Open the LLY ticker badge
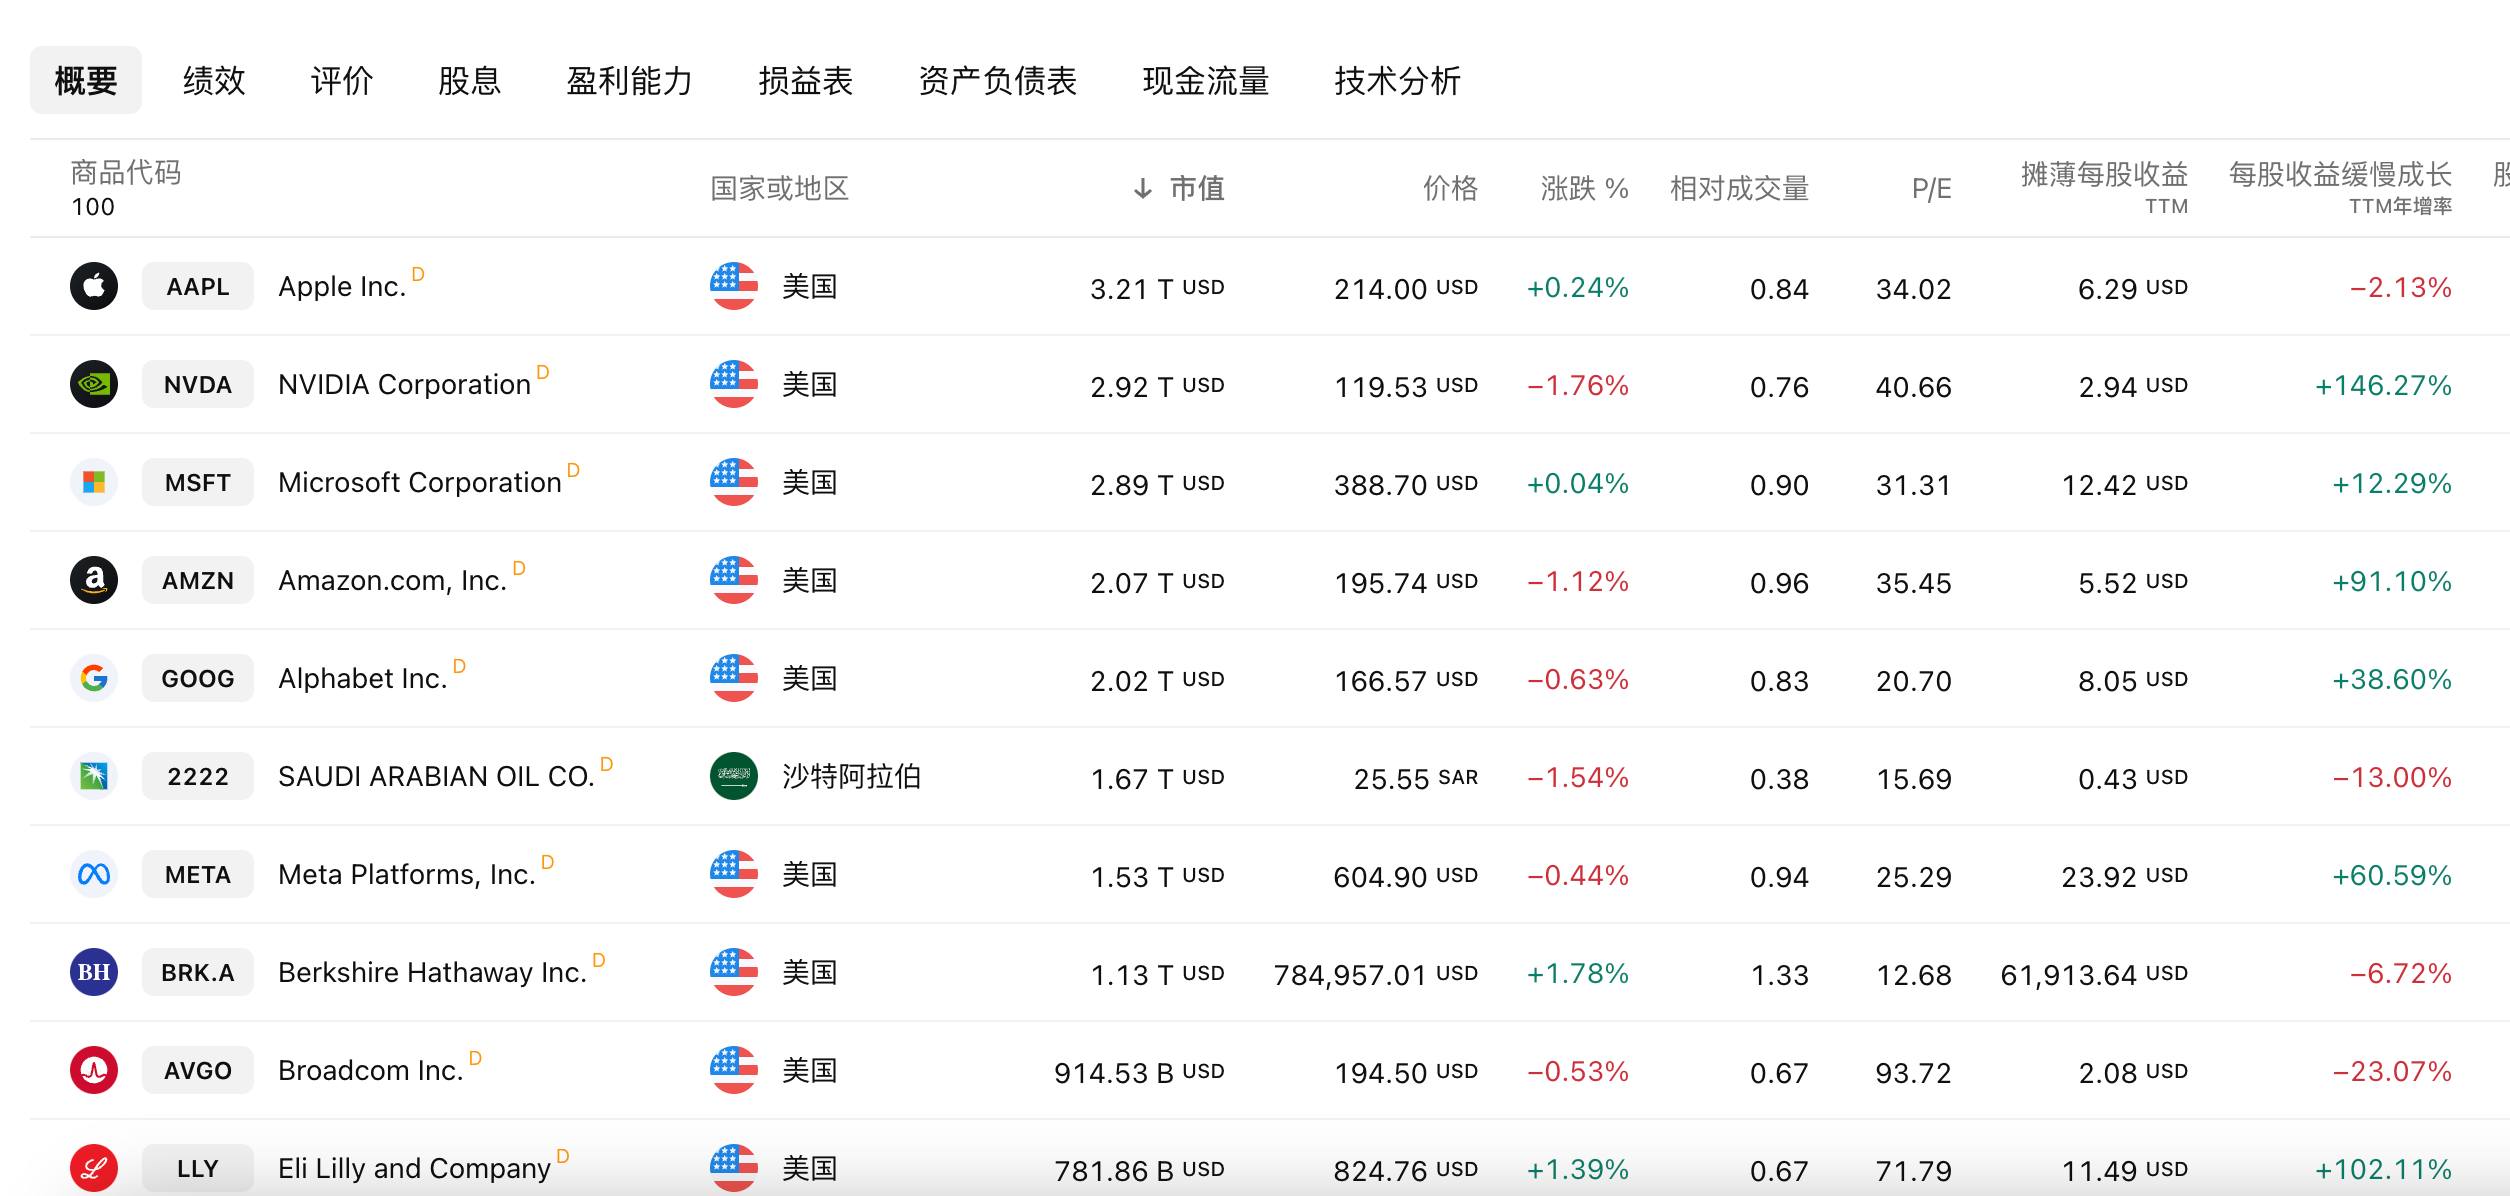The height and width of the screenshot is (1196, 2510). click(198, 1168)
